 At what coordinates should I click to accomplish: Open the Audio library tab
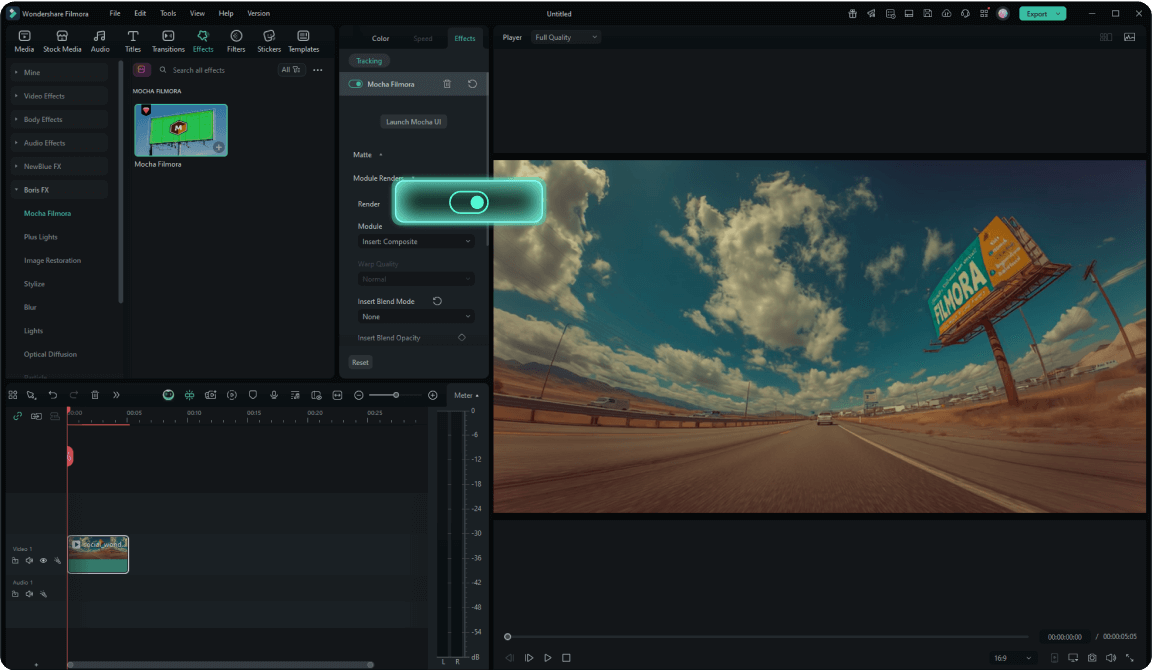click(x=100, y=41)
